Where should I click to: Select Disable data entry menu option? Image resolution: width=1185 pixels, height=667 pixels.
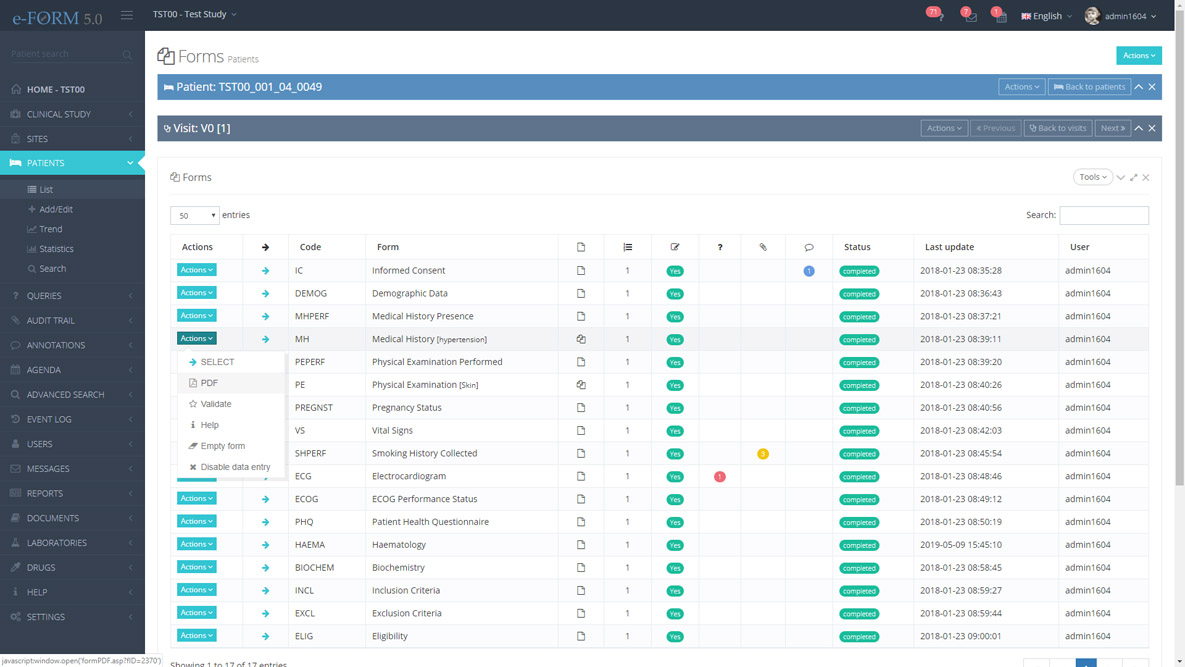[235, 467]
